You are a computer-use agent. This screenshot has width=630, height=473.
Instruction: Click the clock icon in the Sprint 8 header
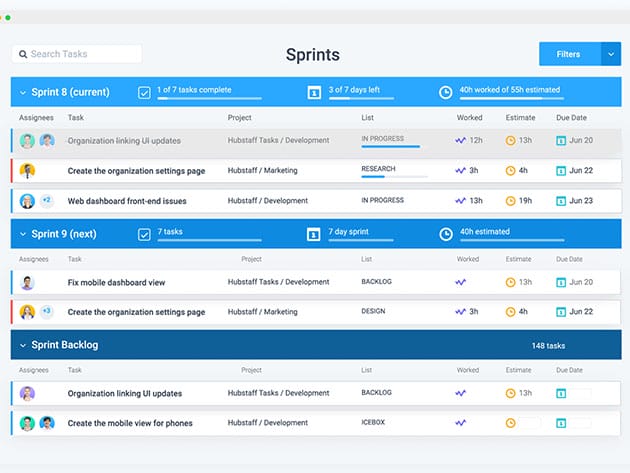point(445,92)
